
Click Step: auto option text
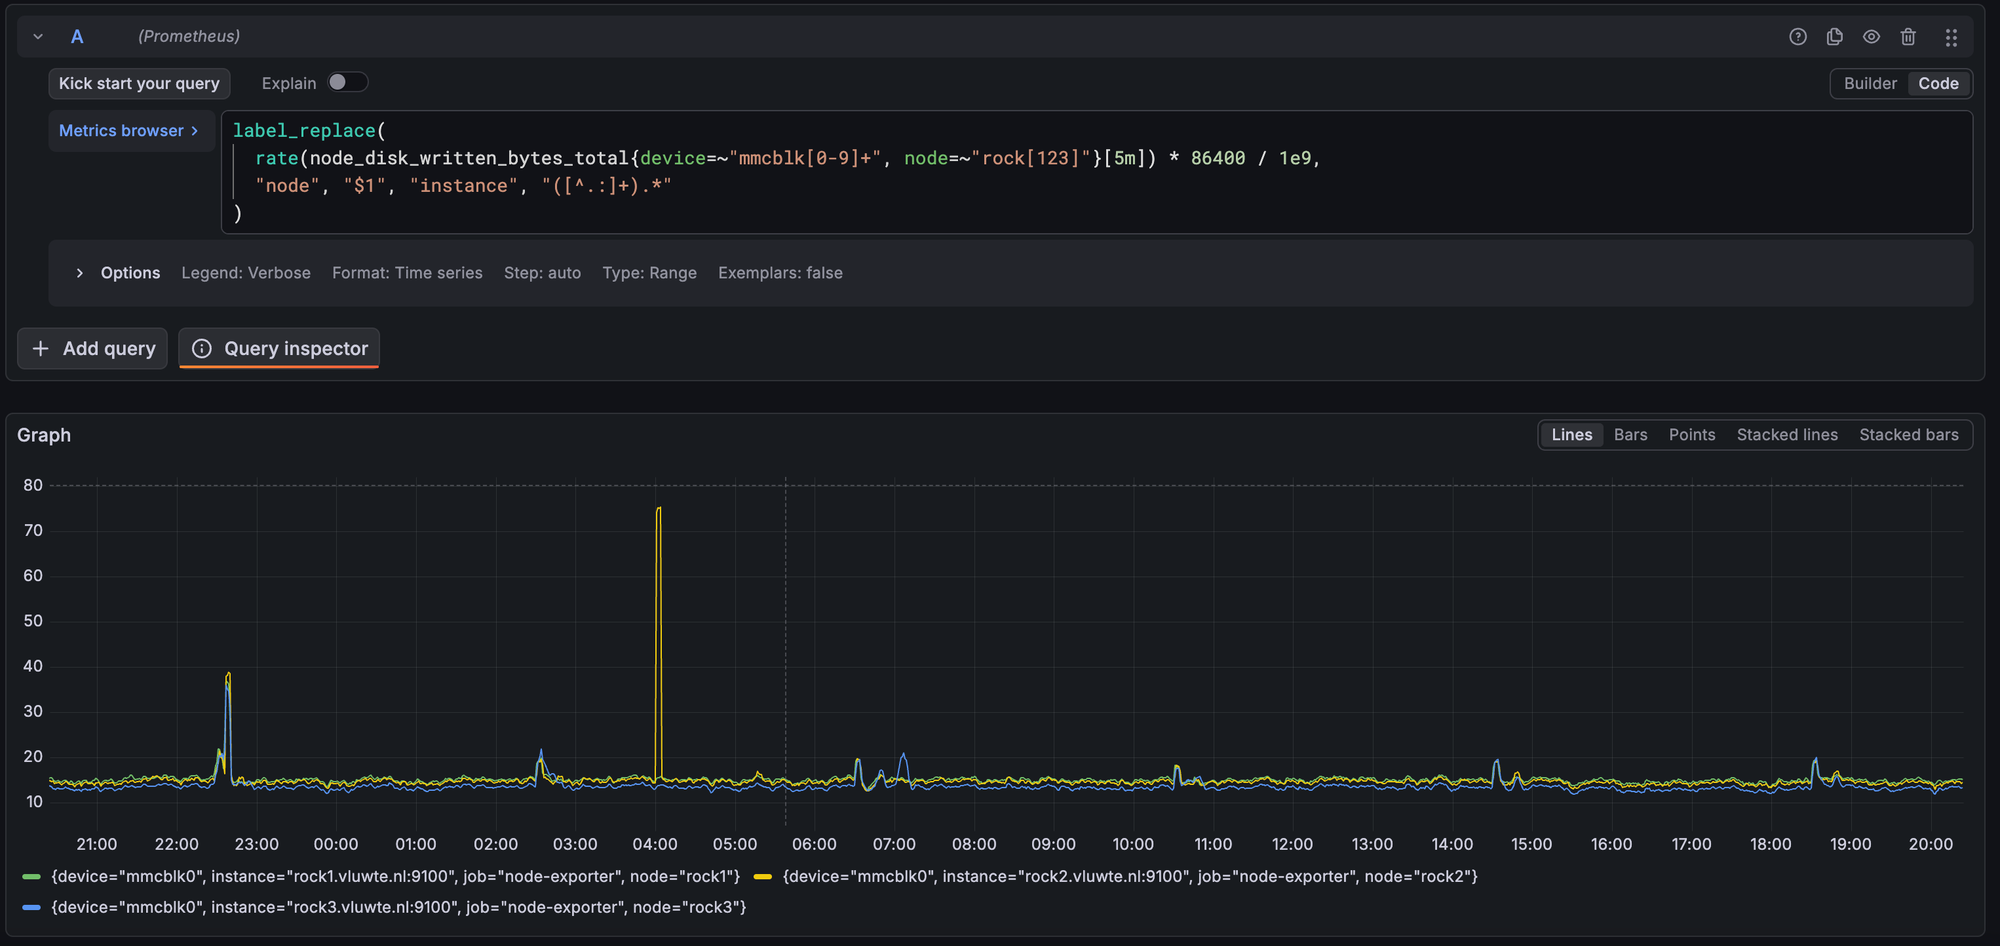click(x=542, y=273)
